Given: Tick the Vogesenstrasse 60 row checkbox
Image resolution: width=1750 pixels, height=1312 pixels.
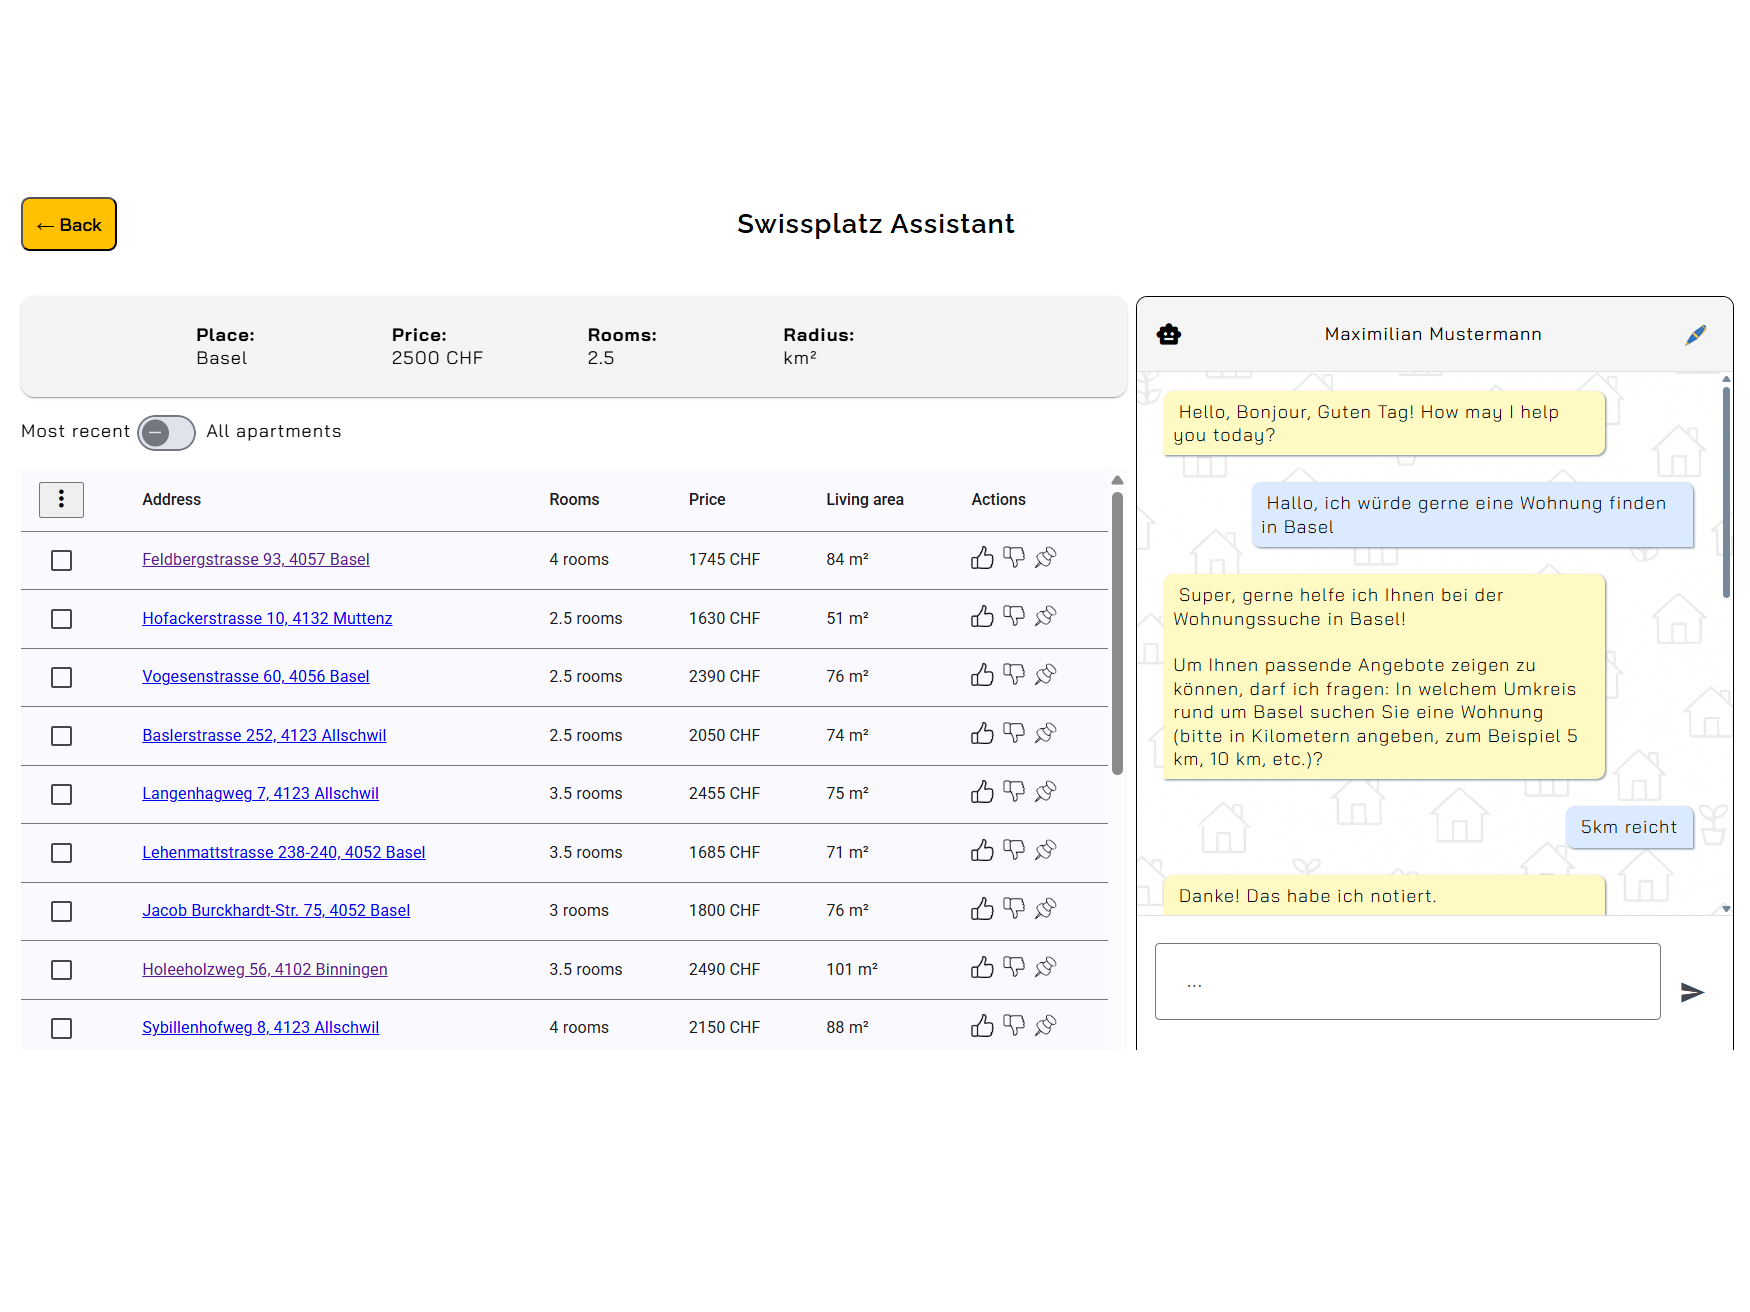Looking at the screenshot, I should point(62,678).
